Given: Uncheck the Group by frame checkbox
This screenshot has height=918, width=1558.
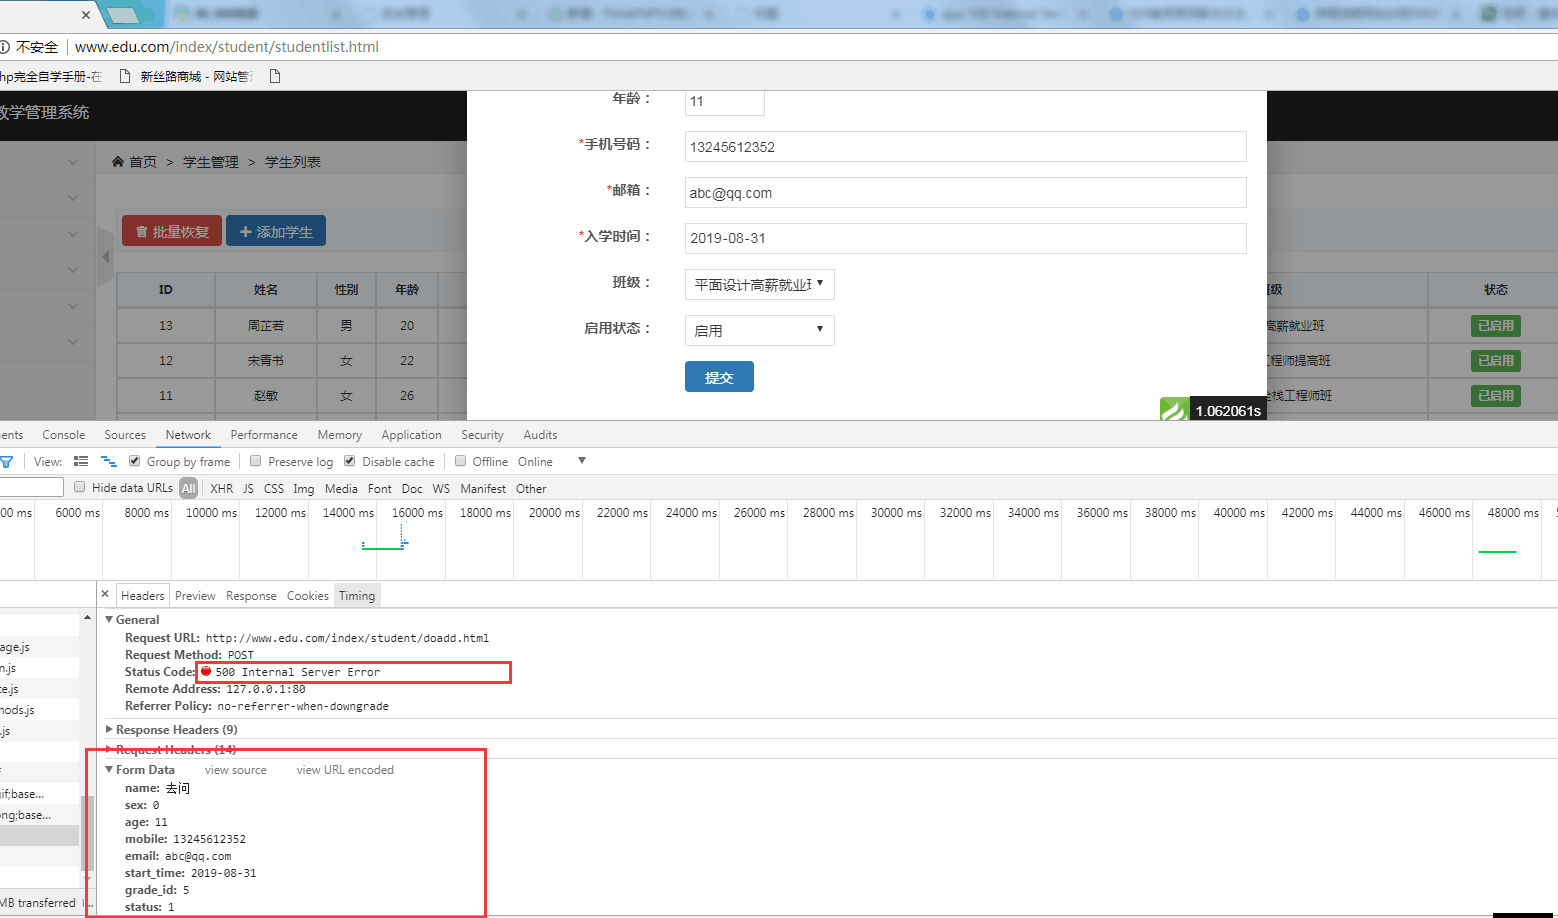Looking at the screenshot, I should (x=135, y=461).
